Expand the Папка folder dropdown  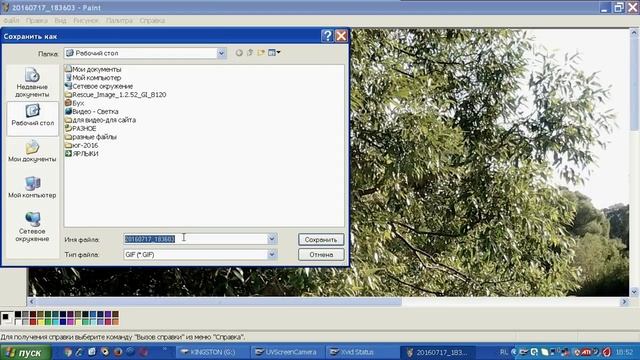coord(221,53)
